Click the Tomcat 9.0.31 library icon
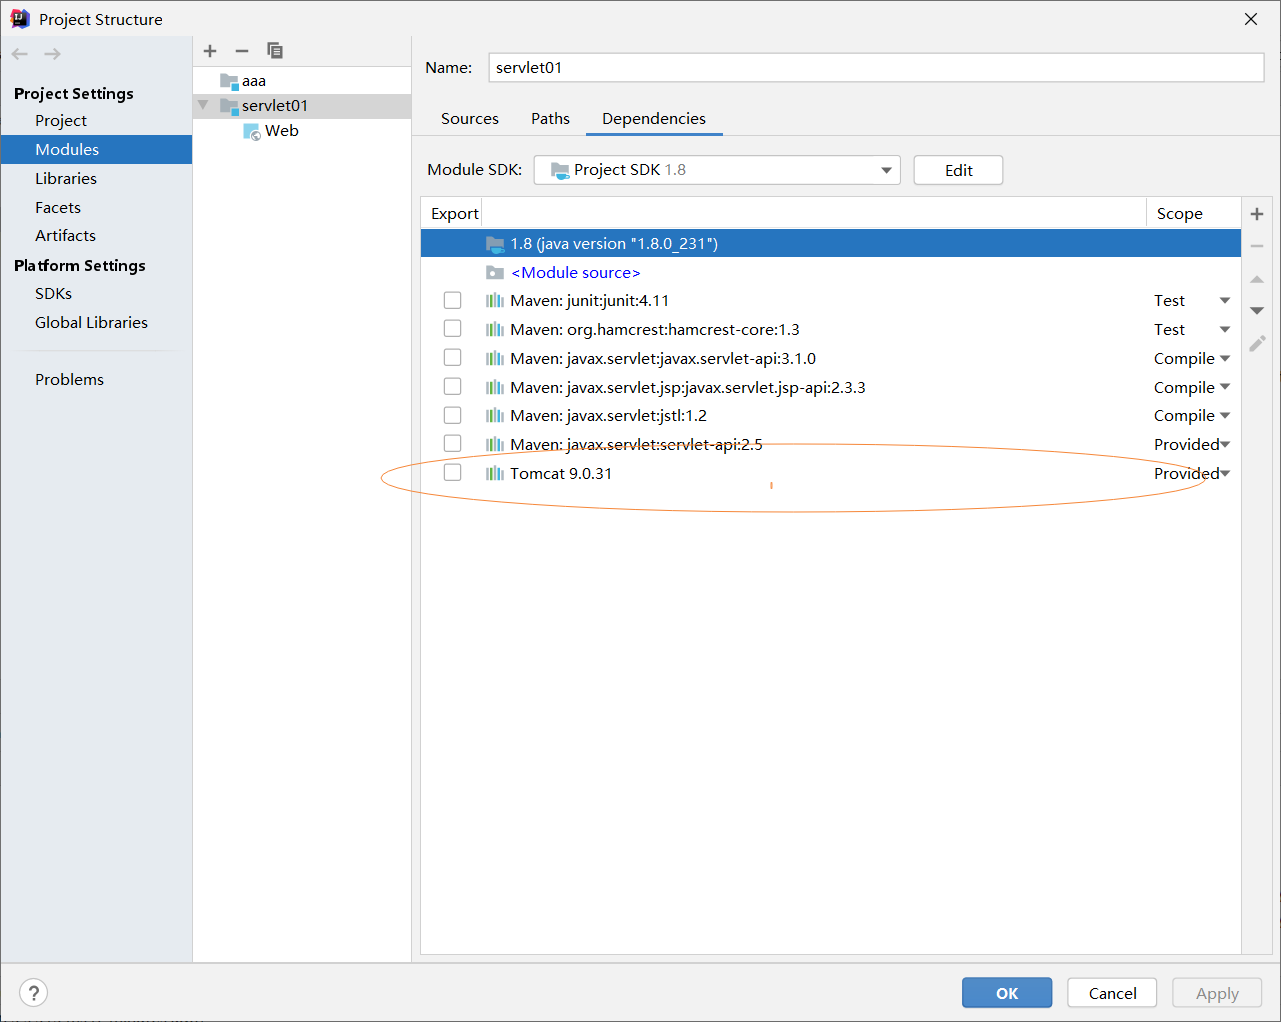 tap(495, 474)
